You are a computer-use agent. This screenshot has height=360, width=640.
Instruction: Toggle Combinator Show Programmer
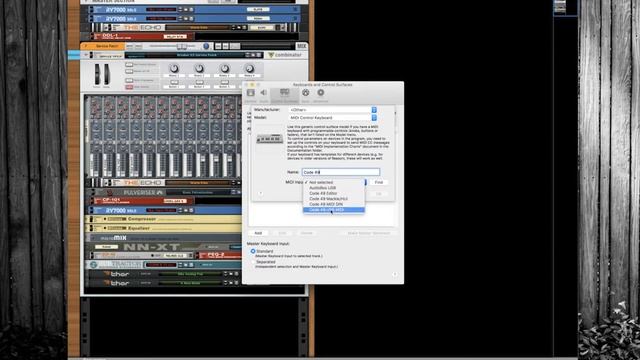coord(129,80)
